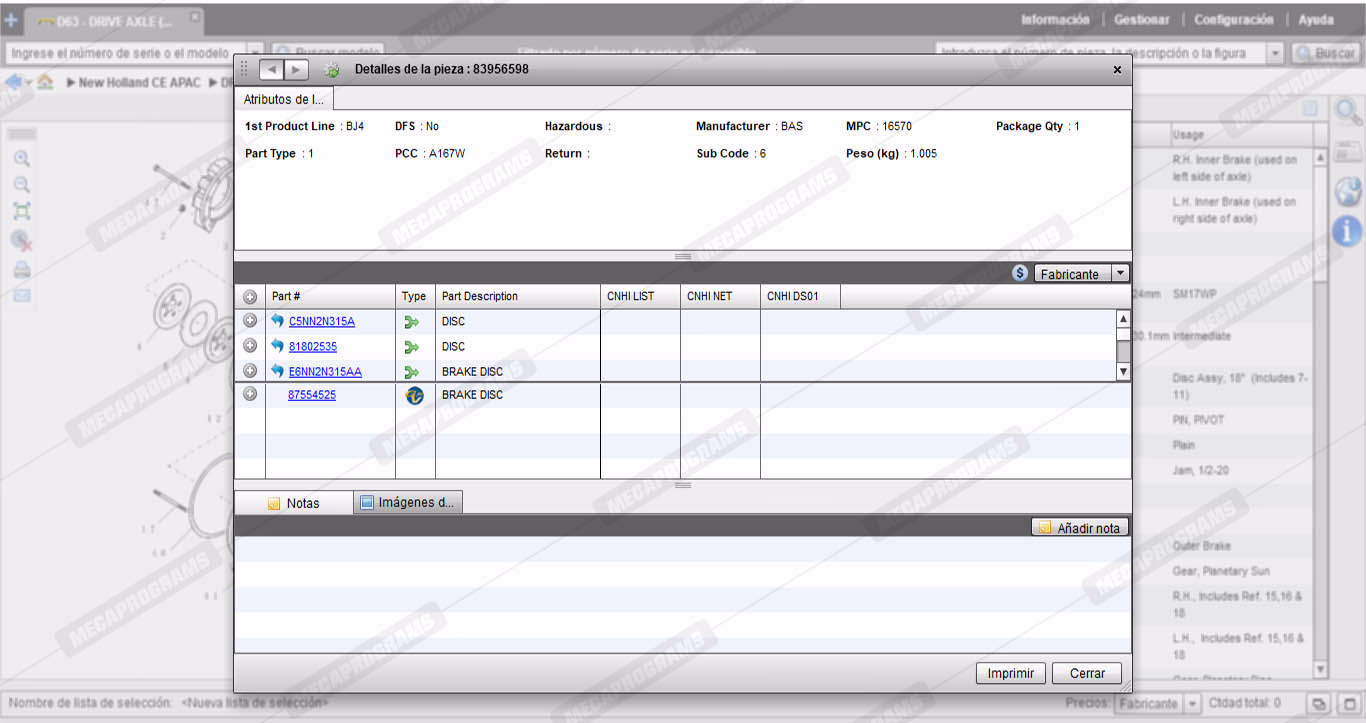Click the Imprimir button
1366x723 pixels.
(x=1010, y=673)
